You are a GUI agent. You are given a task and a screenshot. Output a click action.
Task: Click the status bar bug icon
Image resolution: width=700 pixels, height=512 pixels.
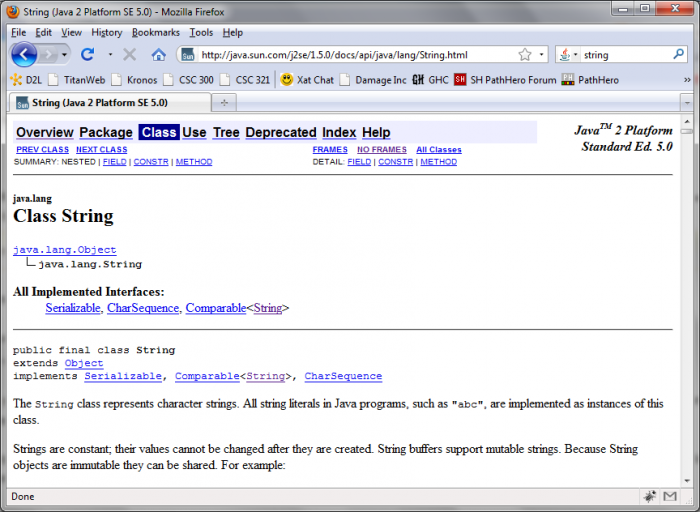(x=650, y=496)
